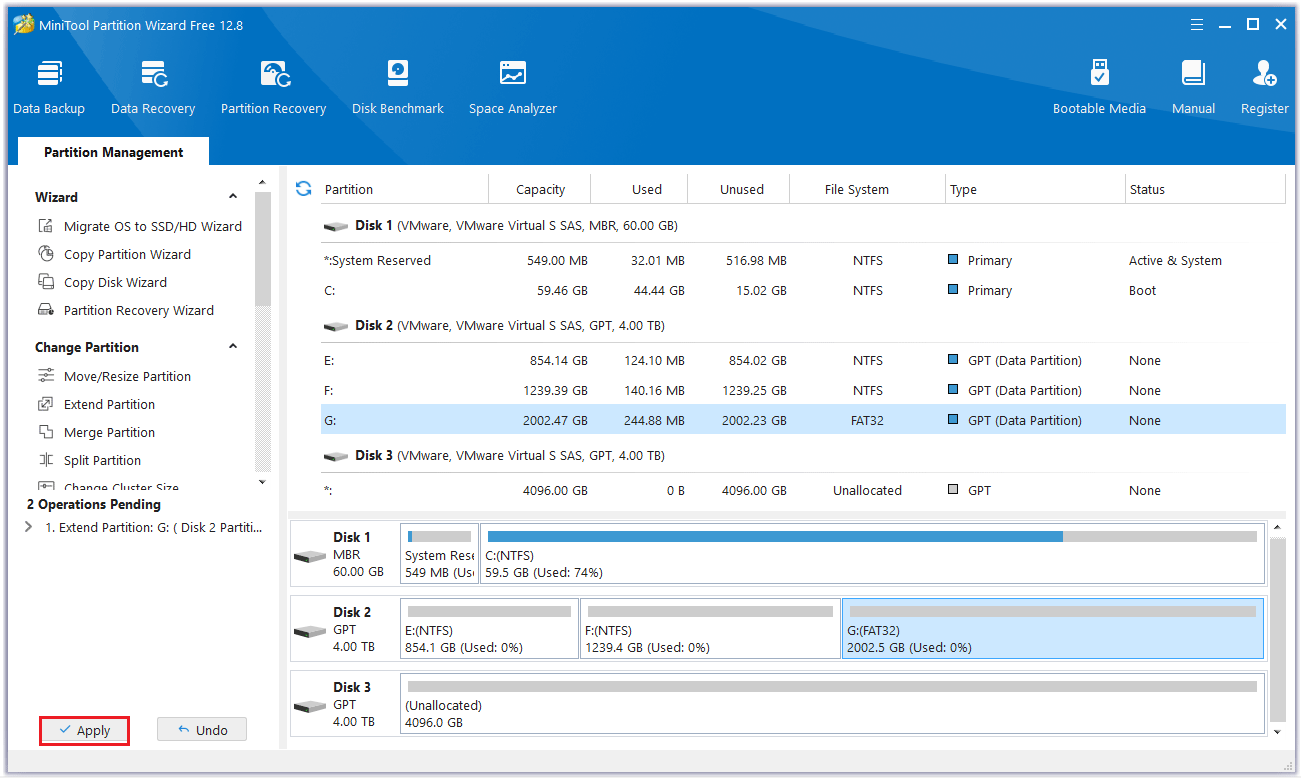Viewport: 1301px width, 778px height.
Task: Collapse the Wizard section
Action: click(233, 197)
